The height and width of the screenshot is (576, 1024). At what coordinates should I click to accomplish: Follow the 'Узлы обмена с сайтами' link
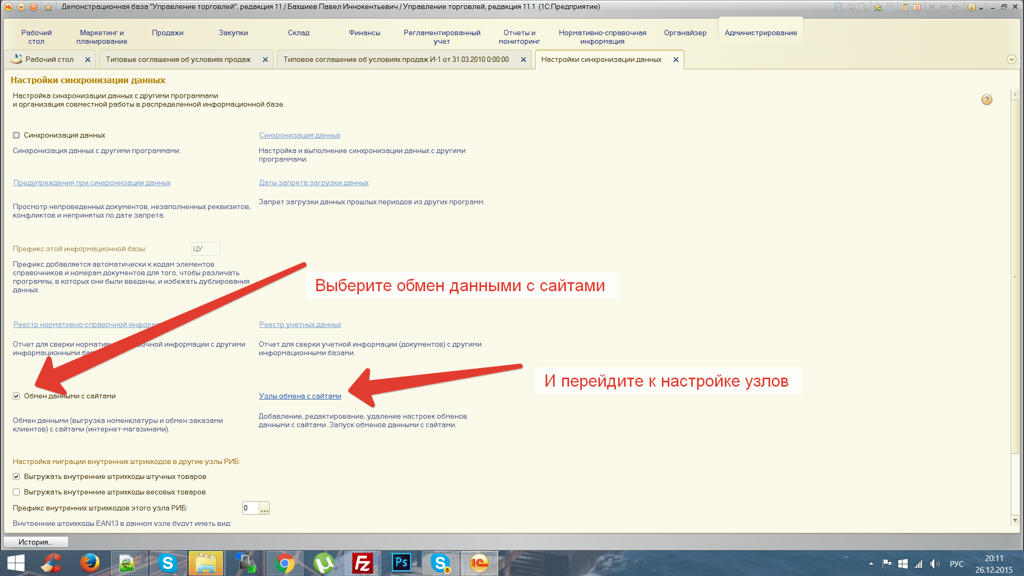300,396
